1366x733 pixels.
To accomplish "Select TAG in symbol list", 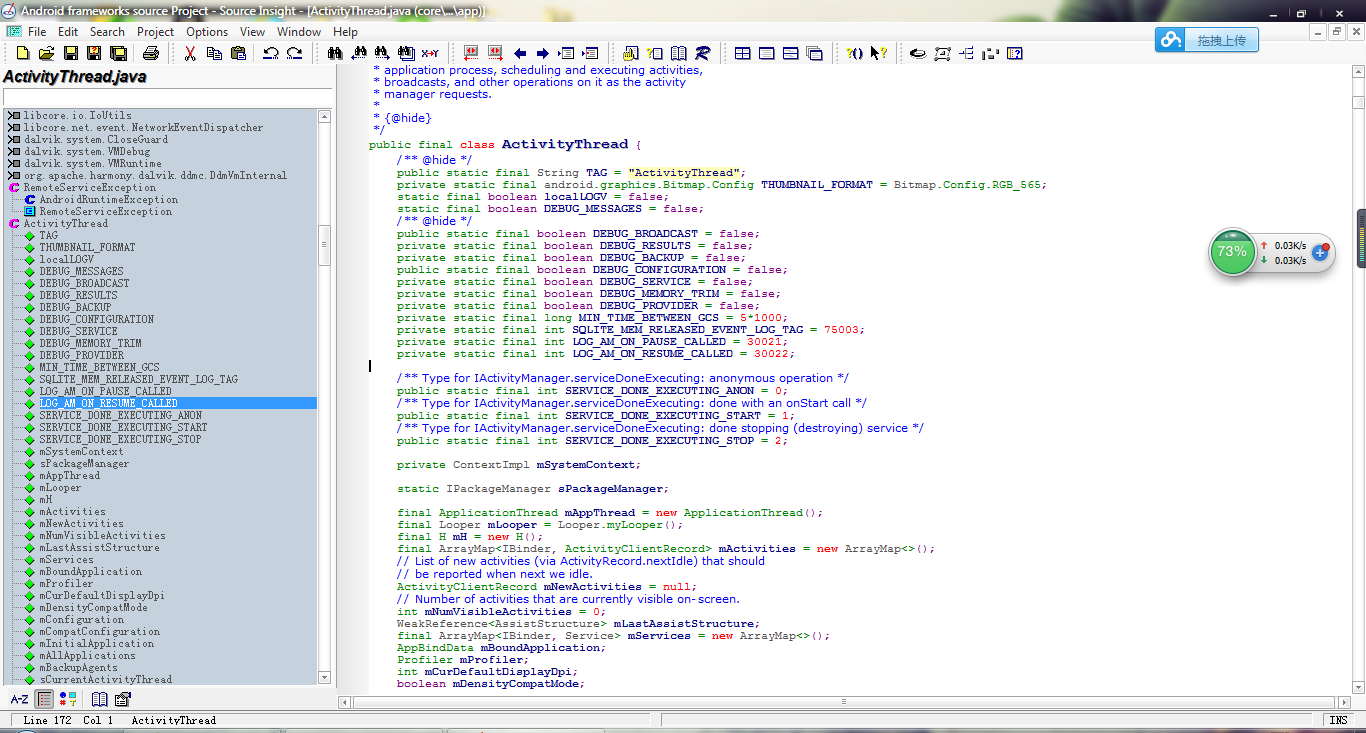I will coord(49,235).
